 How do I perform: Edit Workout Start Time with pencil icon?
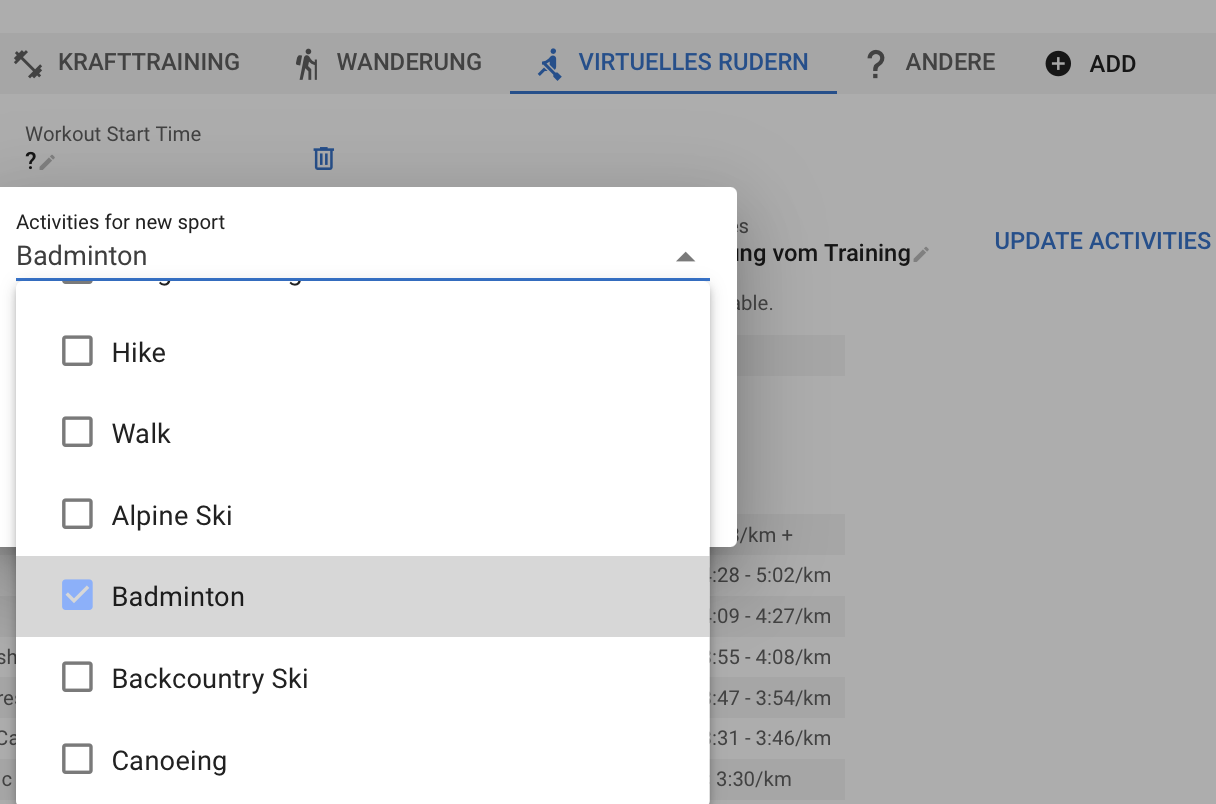tap(47, 161)
